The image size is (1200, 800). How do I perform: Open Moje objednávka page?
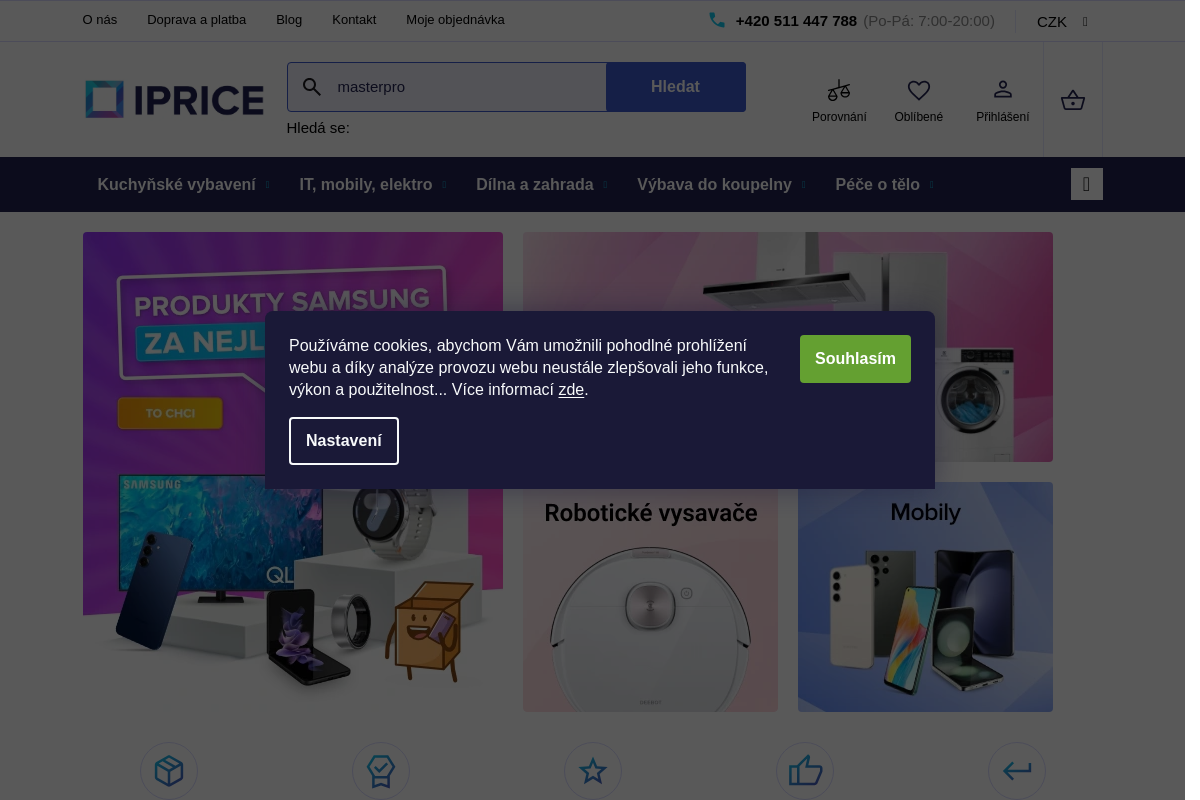coord(455,20)
